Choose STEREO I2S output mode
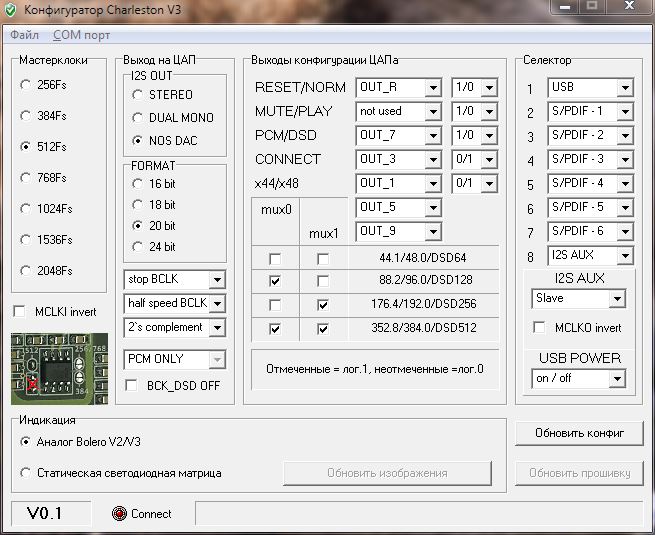The image size is (655, 535). coord(137,95)
